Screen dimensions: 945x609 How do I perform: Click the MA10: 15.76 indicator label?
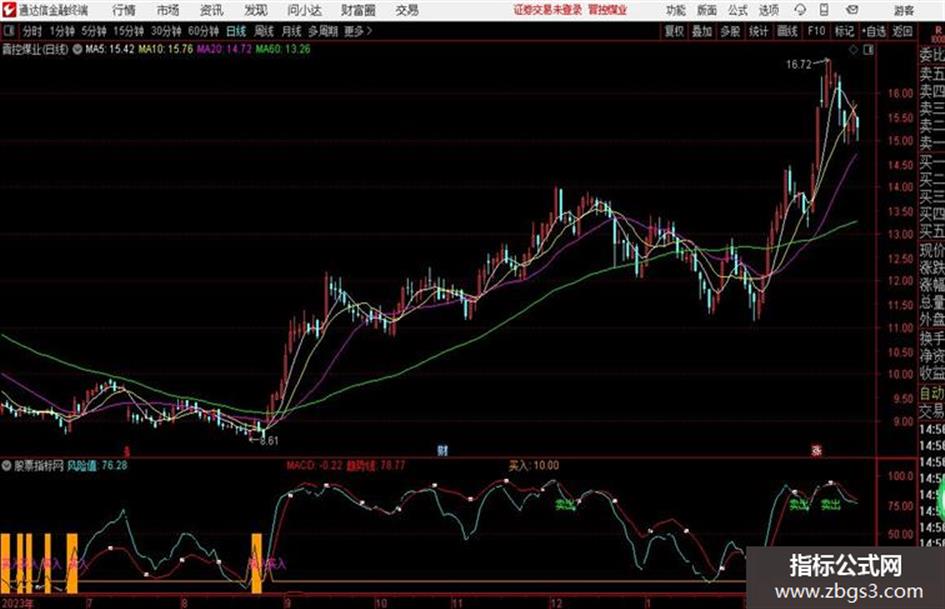click(166, 49)
